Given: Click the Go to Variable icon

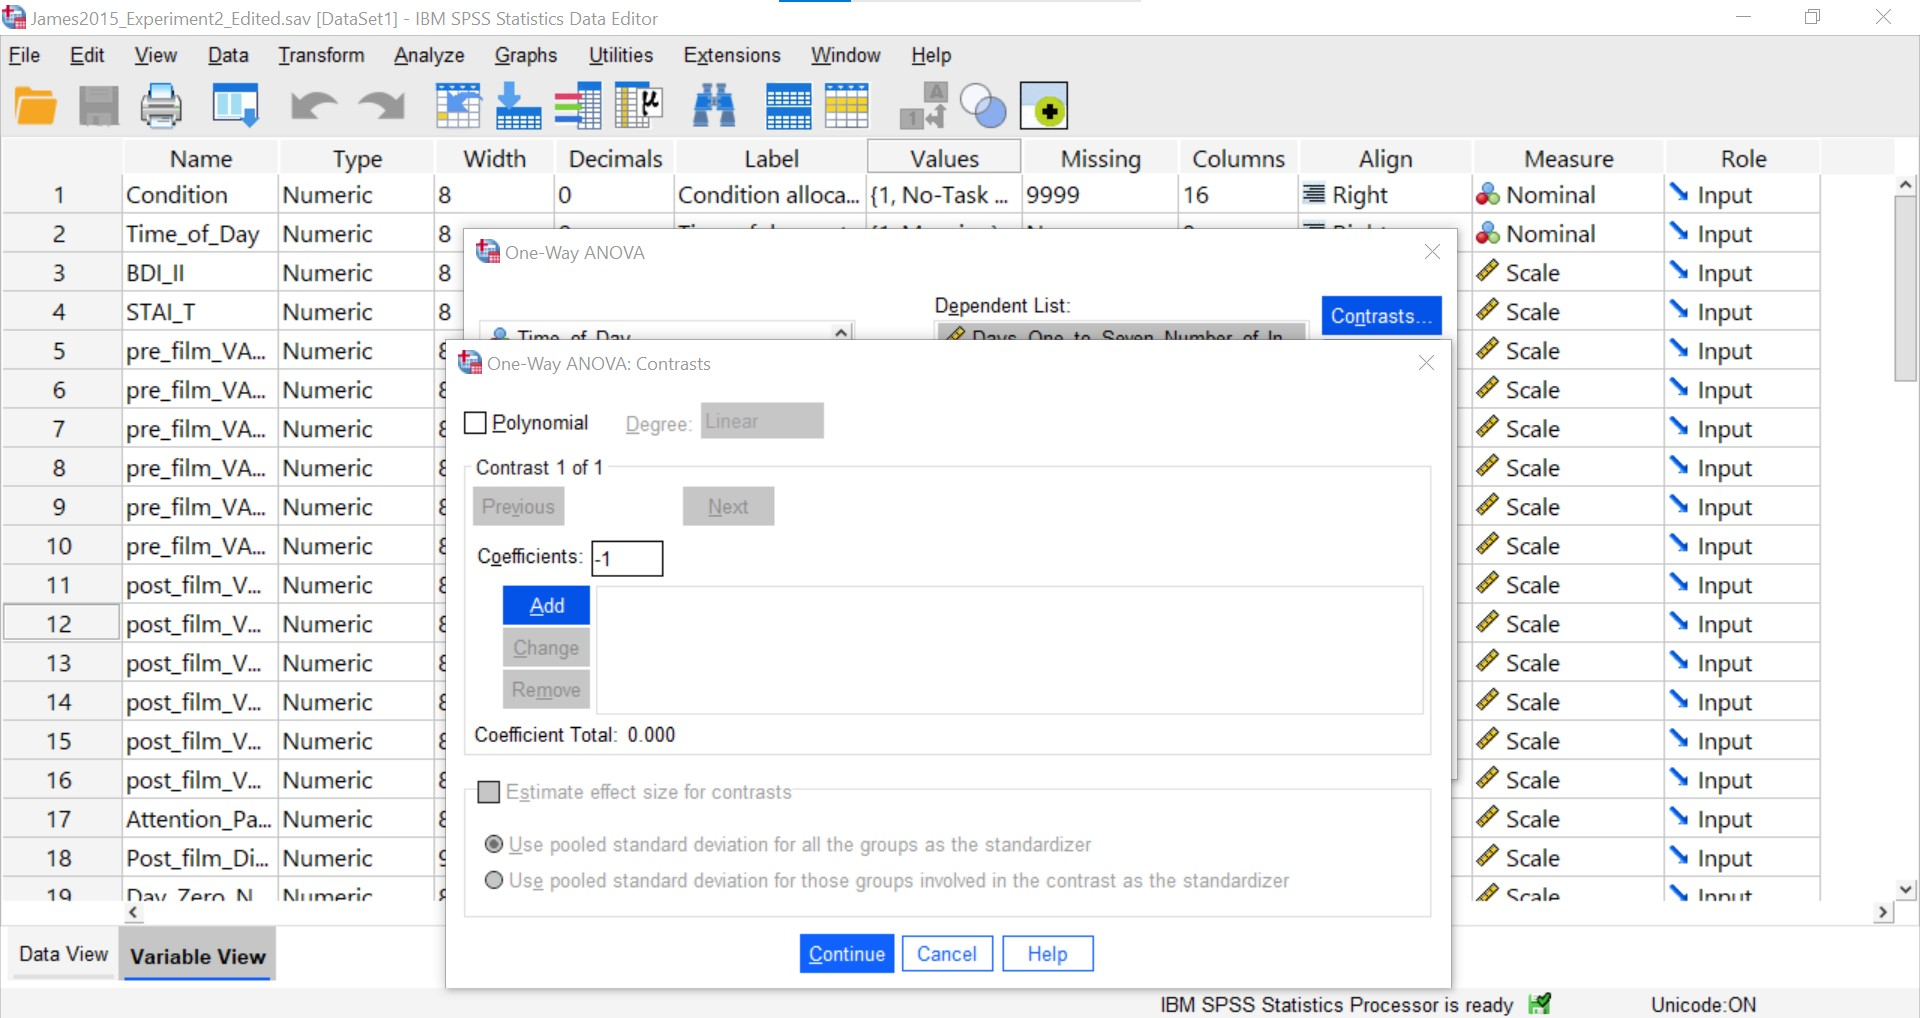Looking at the screenshot, I should [x=518, y=106].
